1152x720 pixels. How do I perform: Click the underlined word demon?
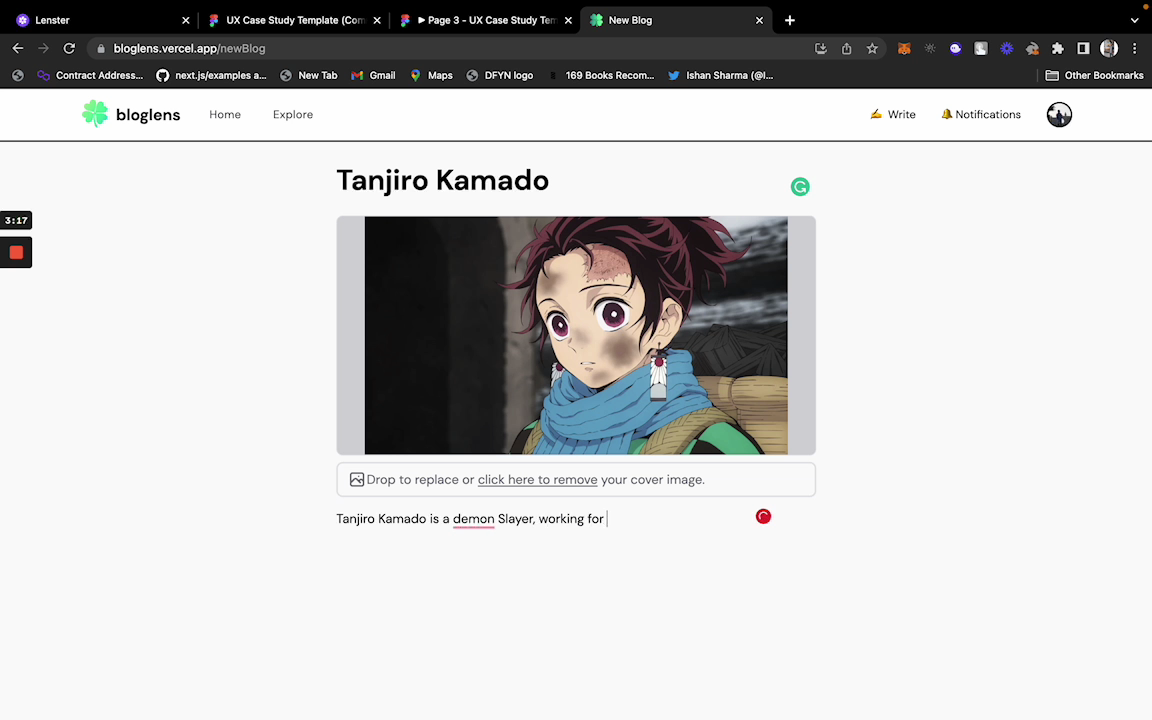coord(473,519)
